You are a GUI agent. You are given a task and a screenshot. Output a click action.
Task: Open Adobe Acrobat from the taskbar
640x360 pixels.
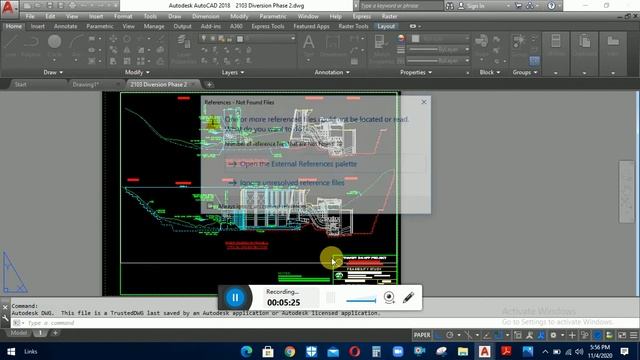click(x=506, y=351)
